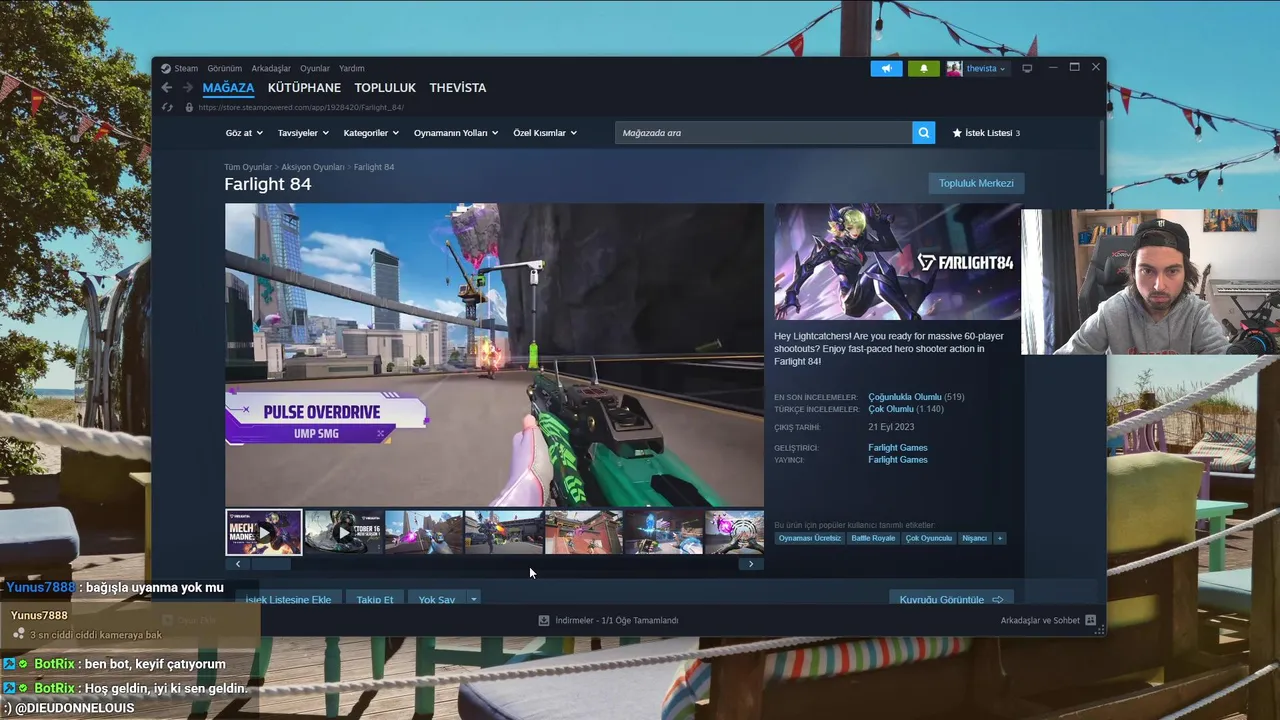
Task: Select the third screenshot thumbnail
Action: [424, 532]
